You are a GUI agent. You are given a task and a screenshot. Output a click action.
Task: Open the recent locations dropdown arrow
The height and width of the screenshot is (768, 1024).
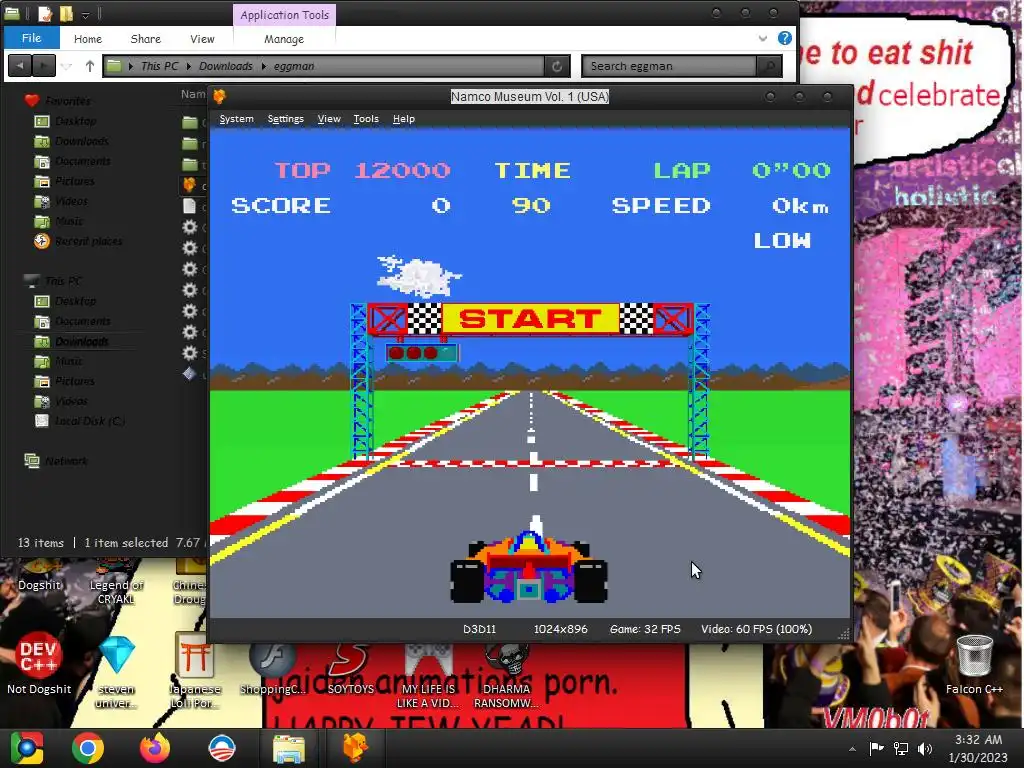67,66
